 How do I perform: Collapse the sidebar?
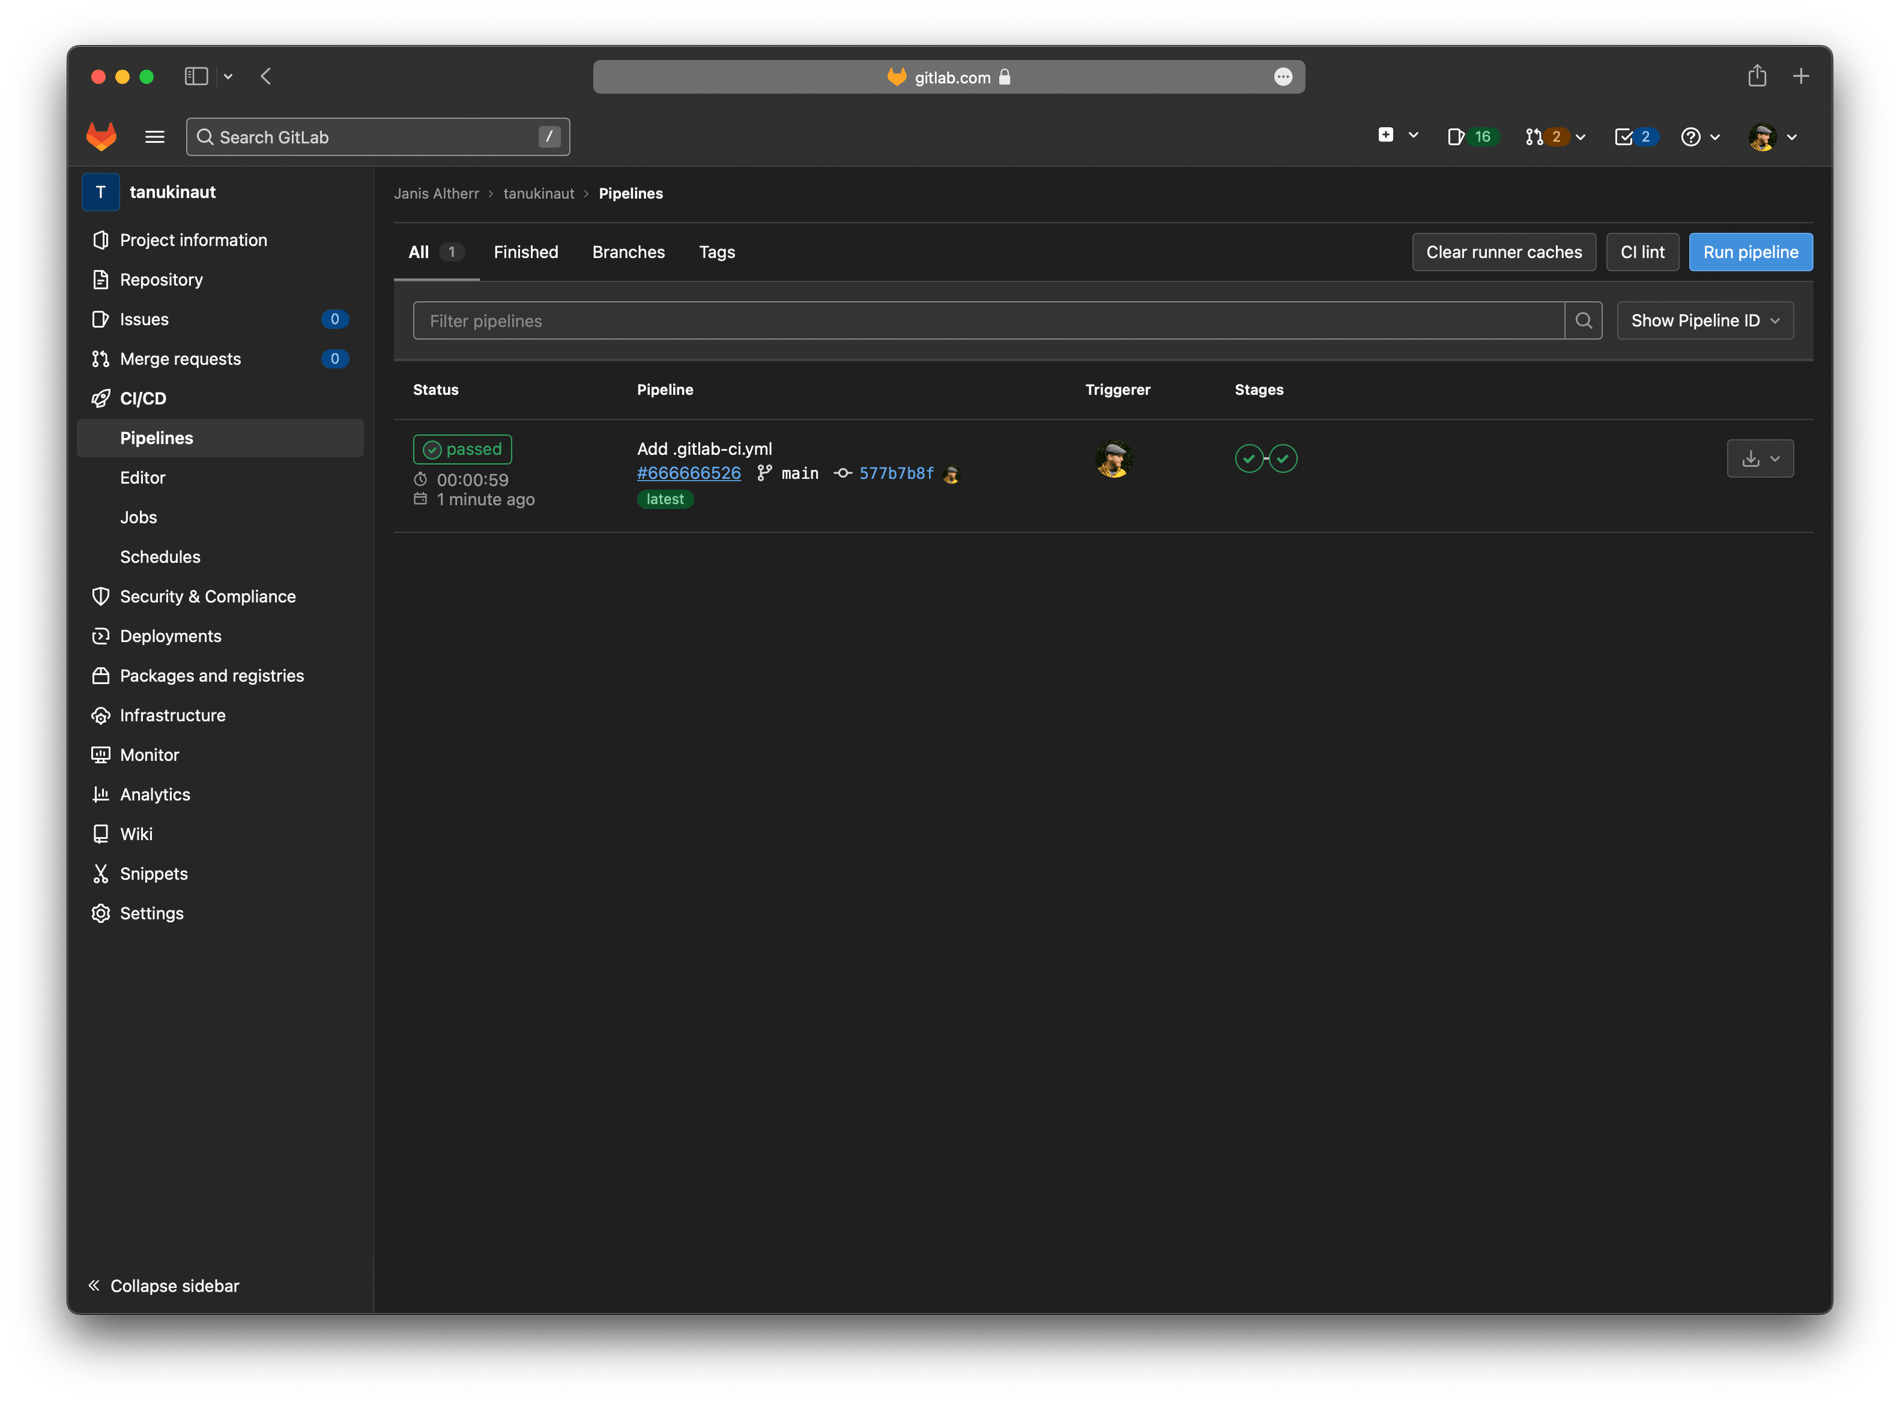[163, 1285]
